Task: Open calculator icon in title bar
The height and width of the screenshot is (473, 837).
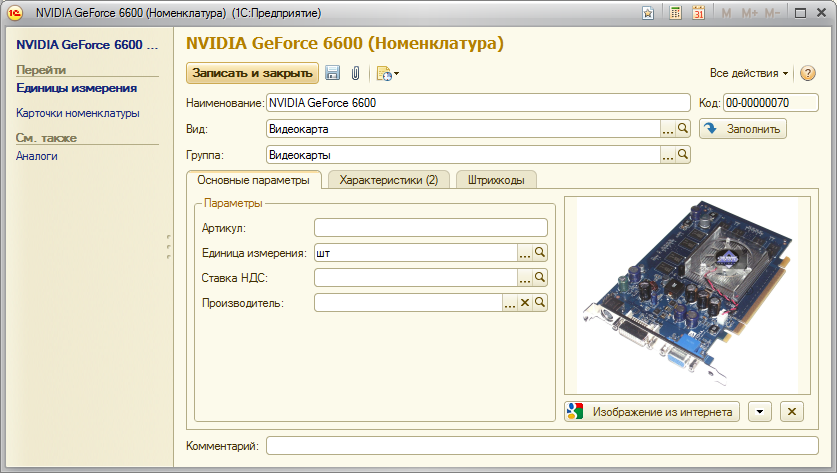Action: pyautogui.click(x=675, y=13)
